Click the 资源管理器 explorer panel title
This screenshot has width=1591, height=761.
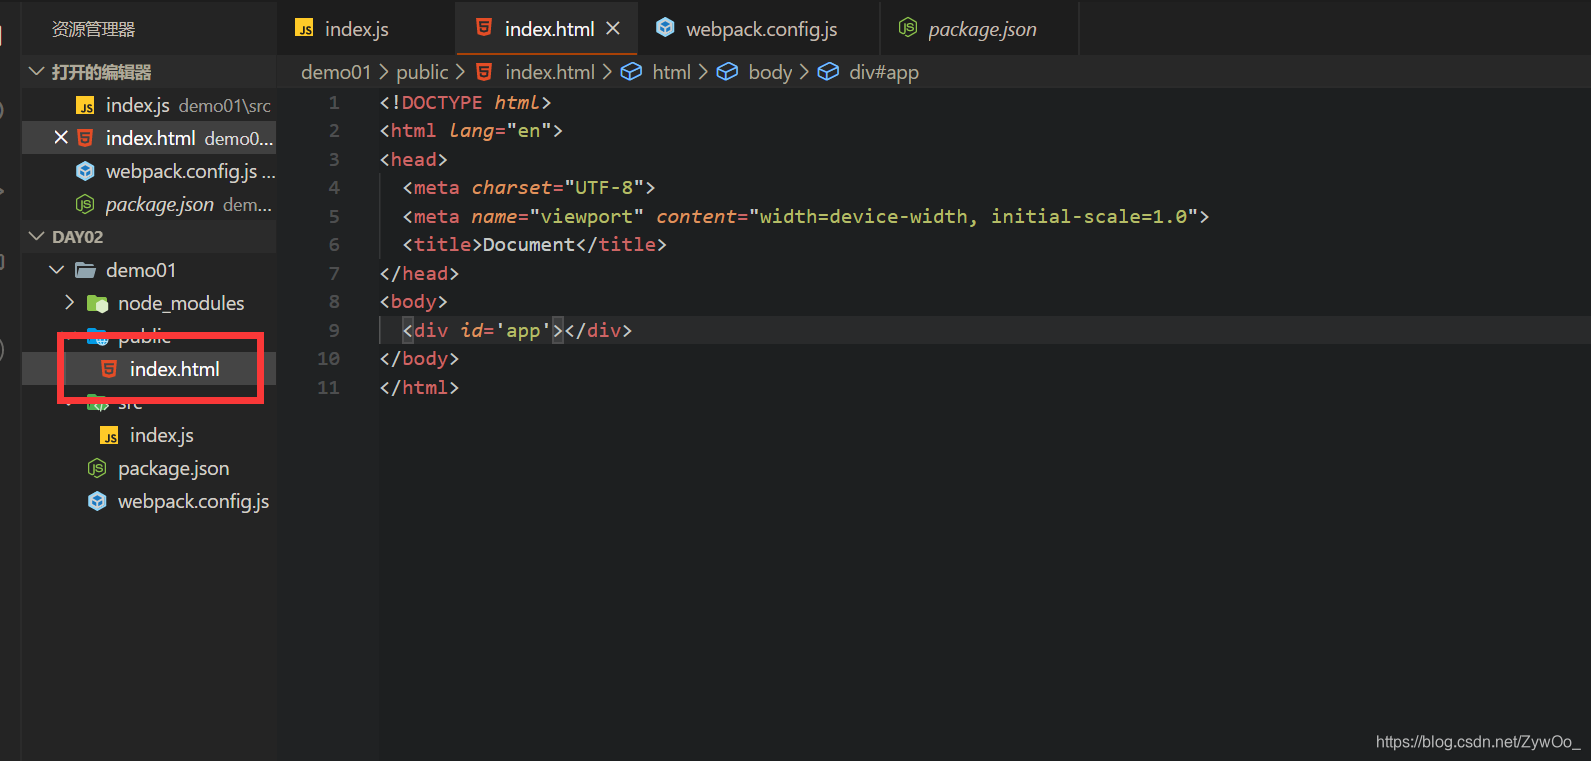tap(93, 29)
